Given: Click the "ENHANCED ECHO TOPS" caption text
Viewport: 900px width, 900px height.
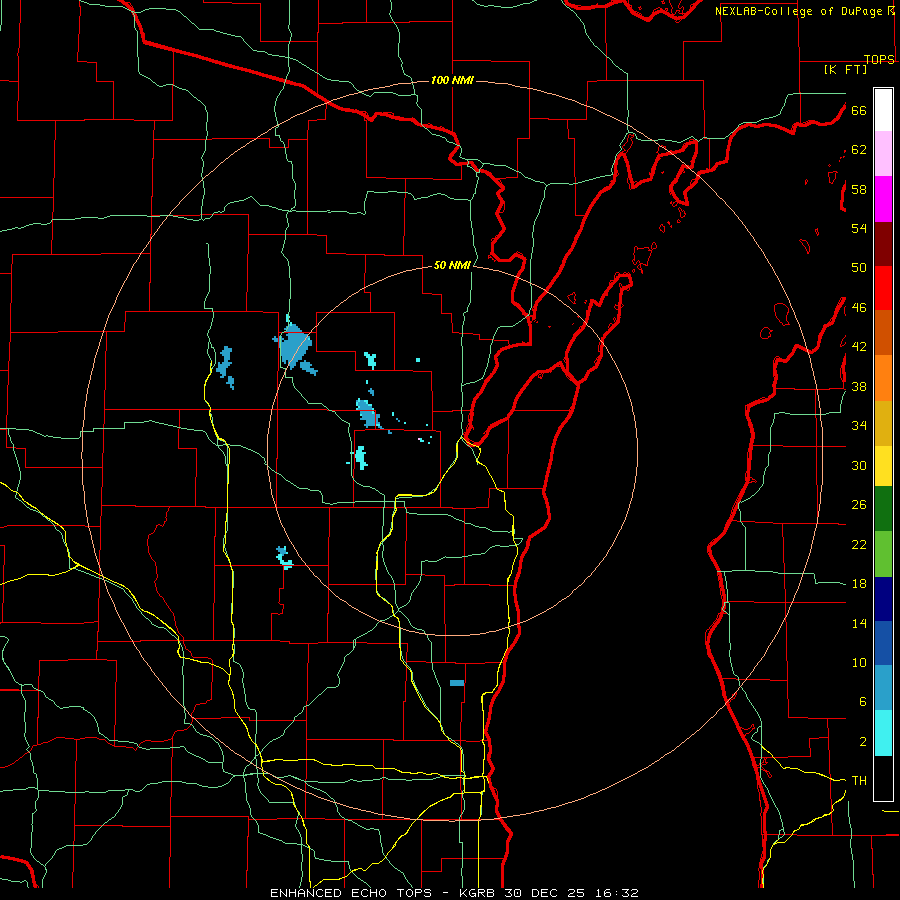Looking at the screenshot, I should coord(351,893).
